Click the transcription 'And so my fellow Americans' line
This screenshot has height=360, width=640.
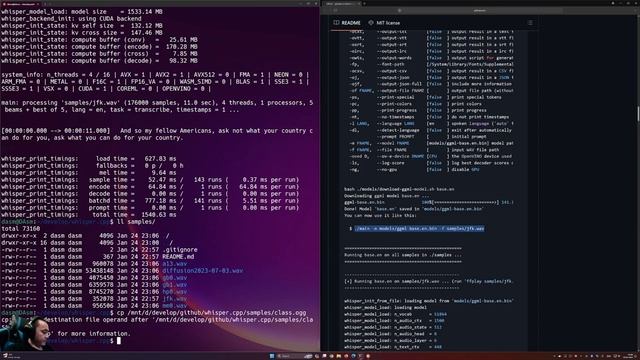[x=157, y=134]
